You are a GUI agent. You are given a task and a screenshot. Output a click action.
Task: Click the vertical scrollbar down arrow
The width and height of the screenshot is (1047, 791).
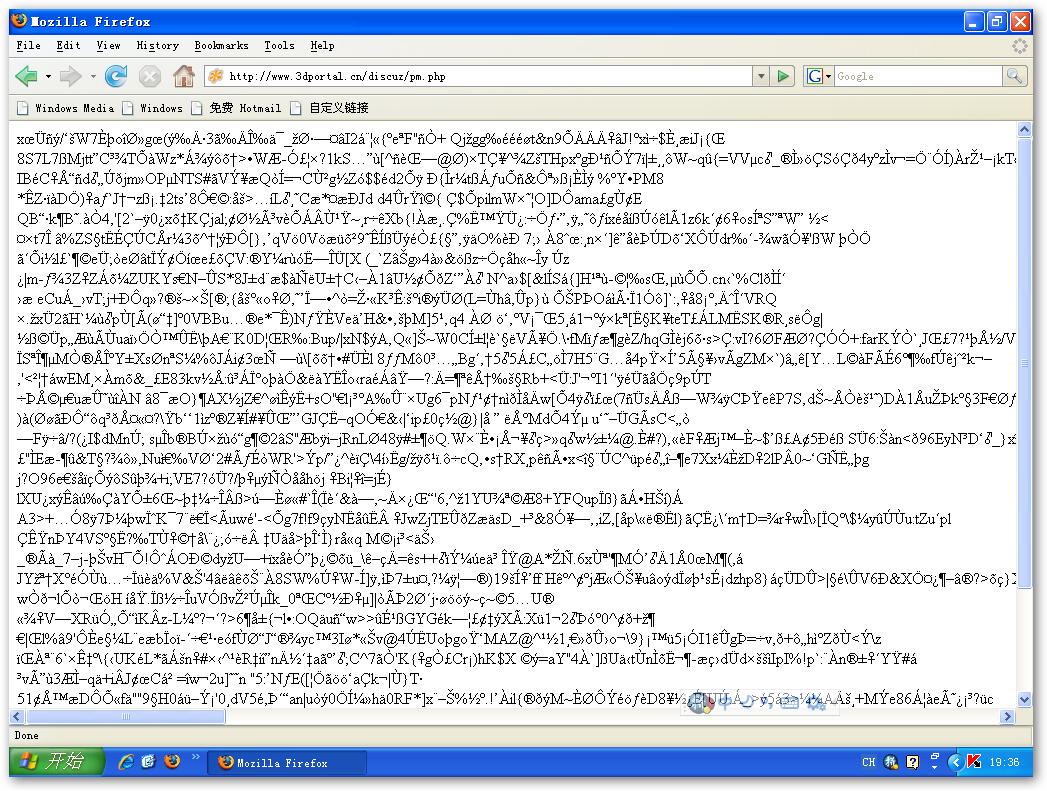(x=1024, y=700)
